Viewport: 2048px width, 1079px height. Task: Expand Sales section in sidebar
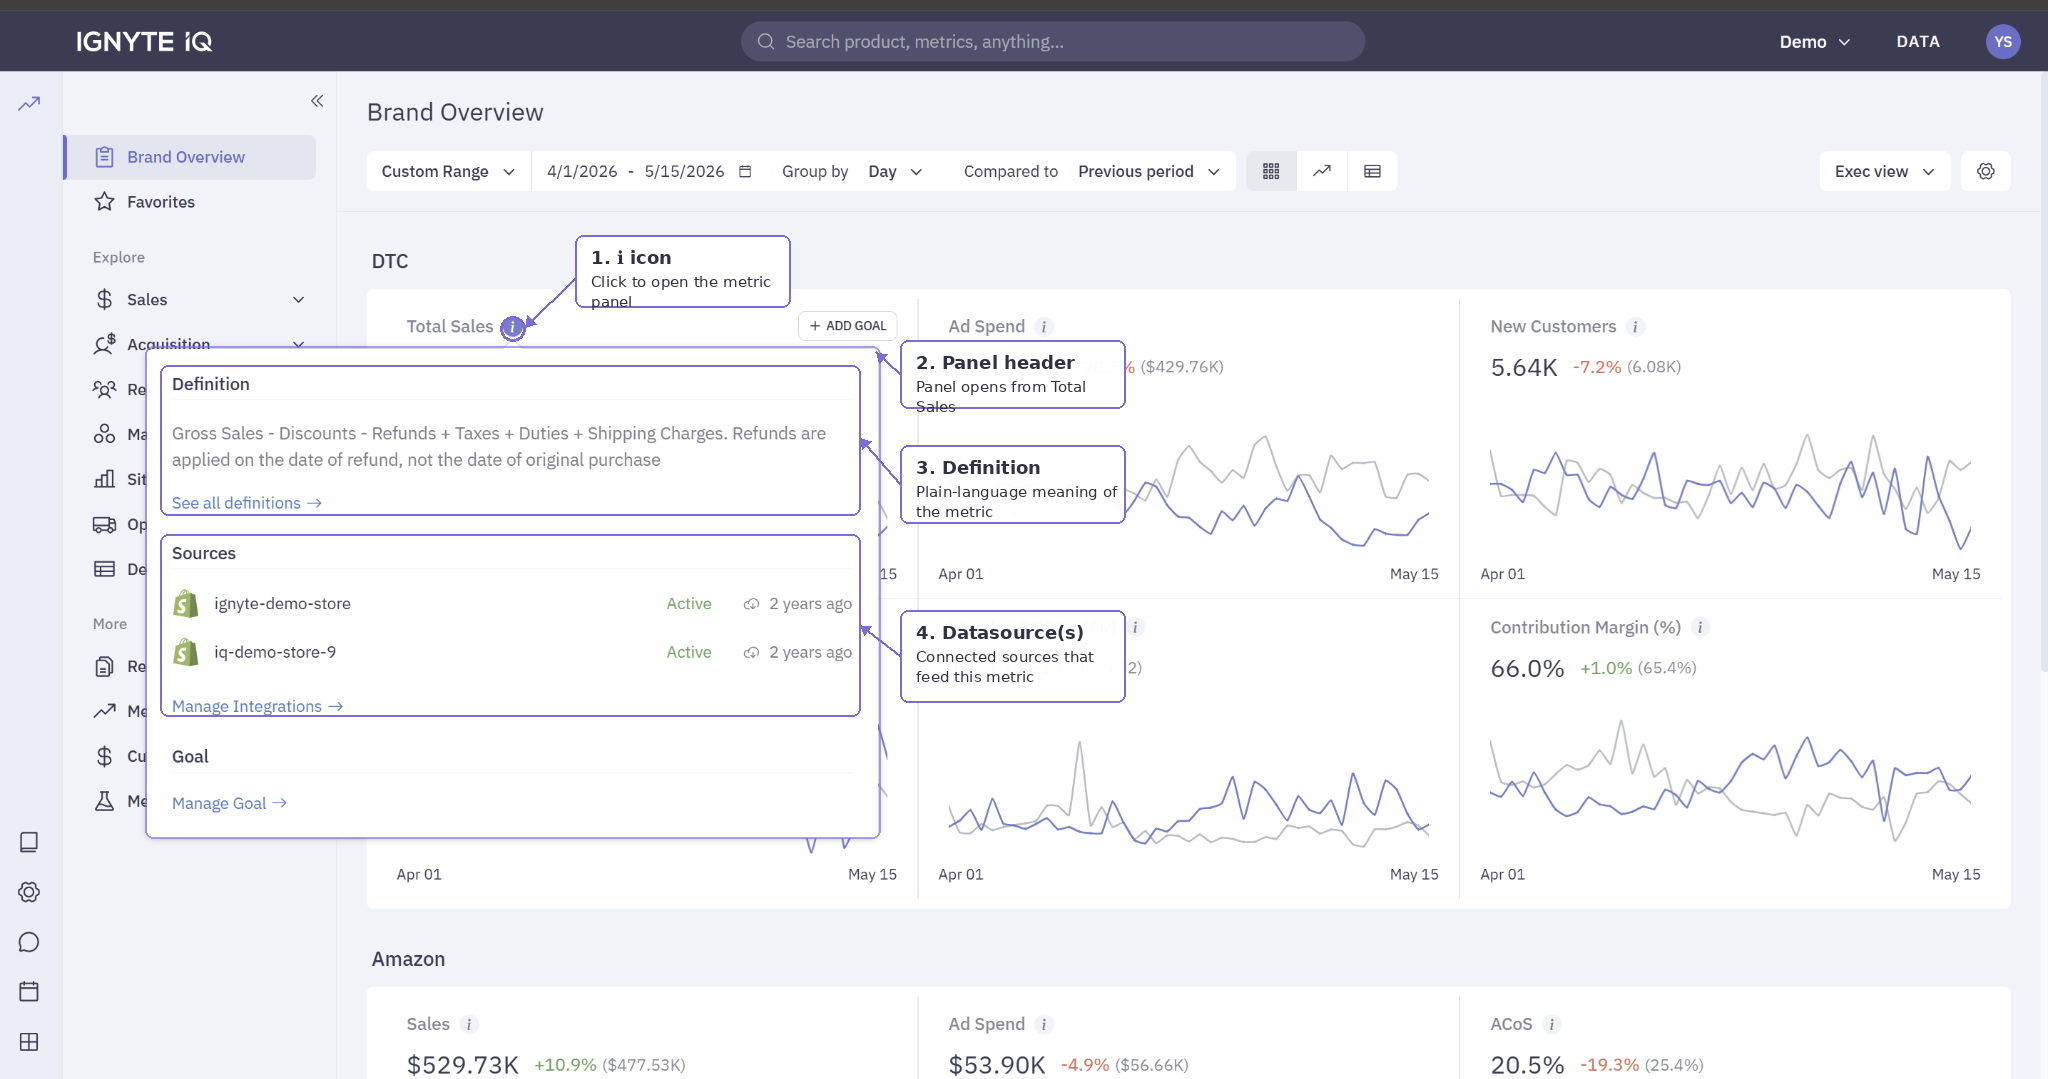click(x=199, y=300)
